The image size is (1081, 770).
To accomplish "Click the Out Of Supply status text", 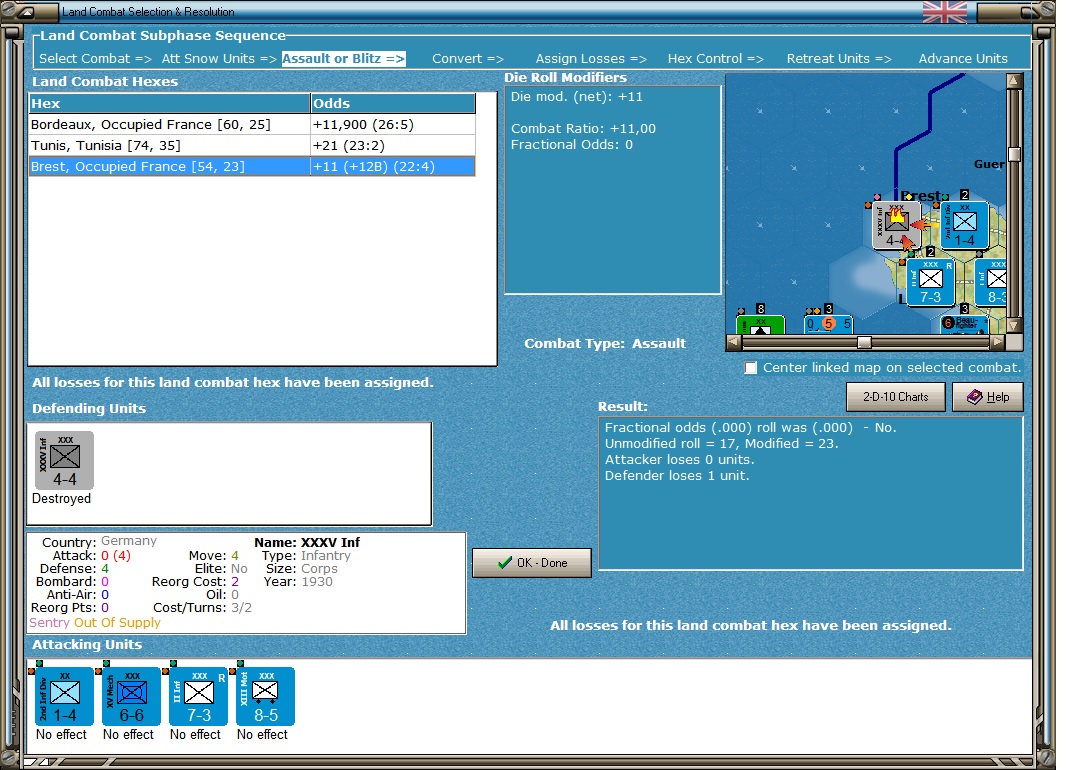I will pyautogui.click(x=117, y=622).
